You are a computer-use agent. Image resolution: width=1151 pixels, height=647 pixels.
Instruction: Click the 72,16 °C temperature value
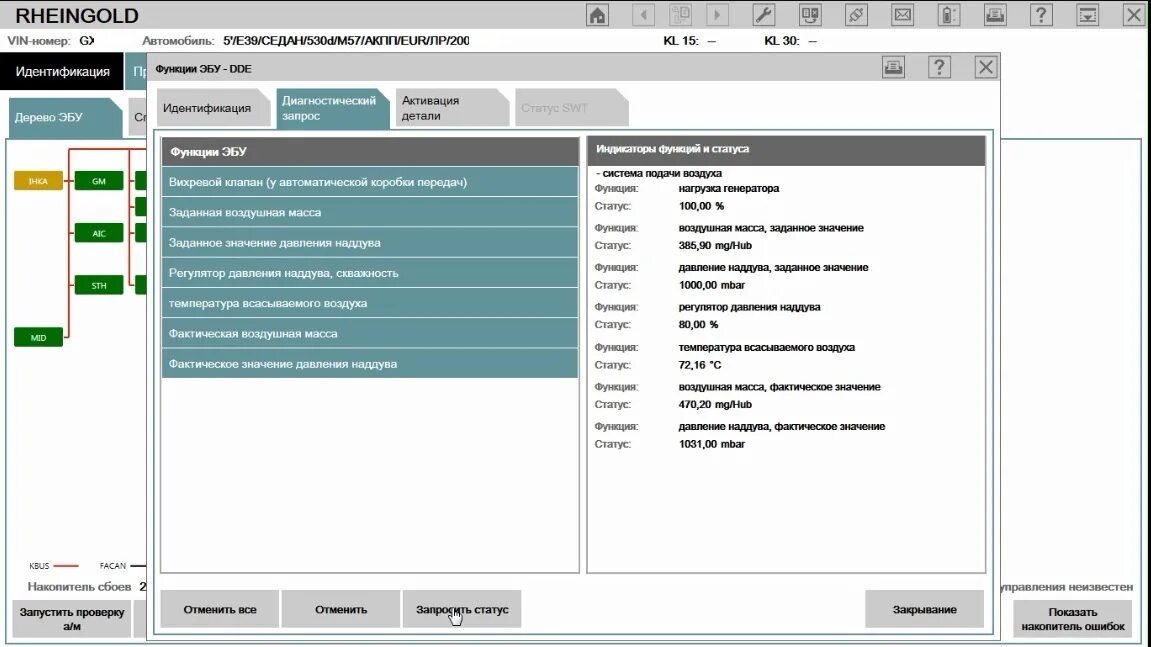(x=700, y=365)
